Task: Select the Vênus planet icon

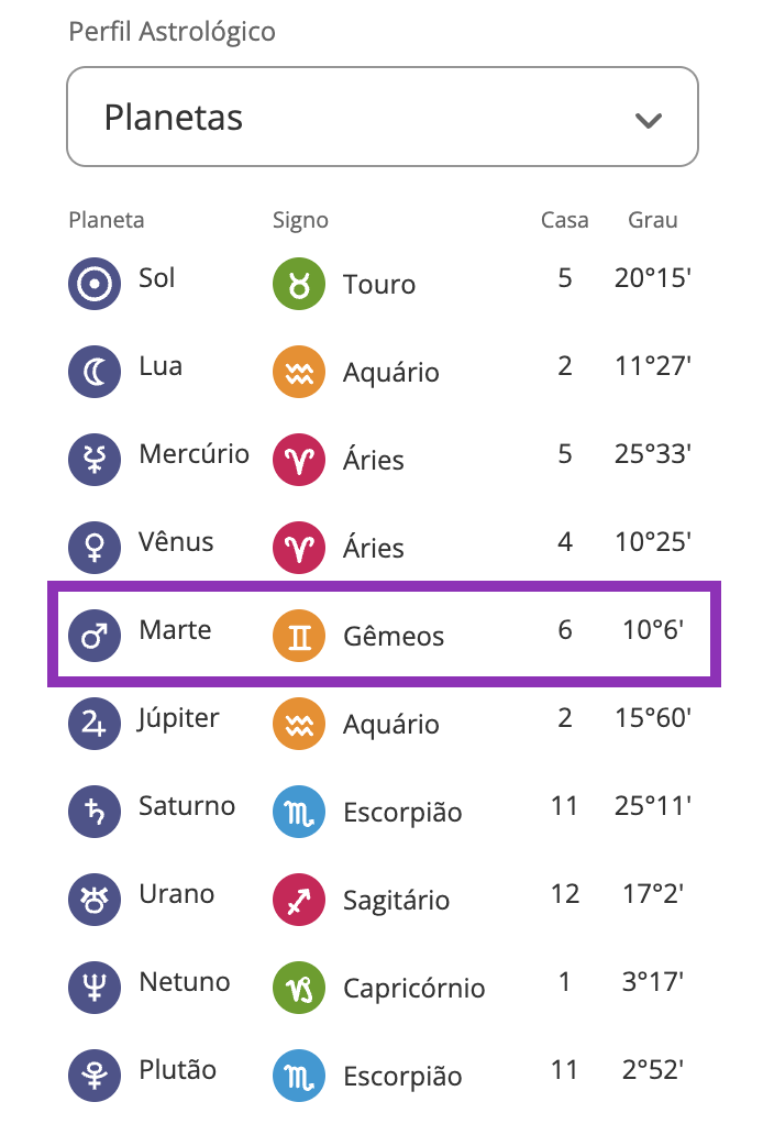Action: click(93, 548)
